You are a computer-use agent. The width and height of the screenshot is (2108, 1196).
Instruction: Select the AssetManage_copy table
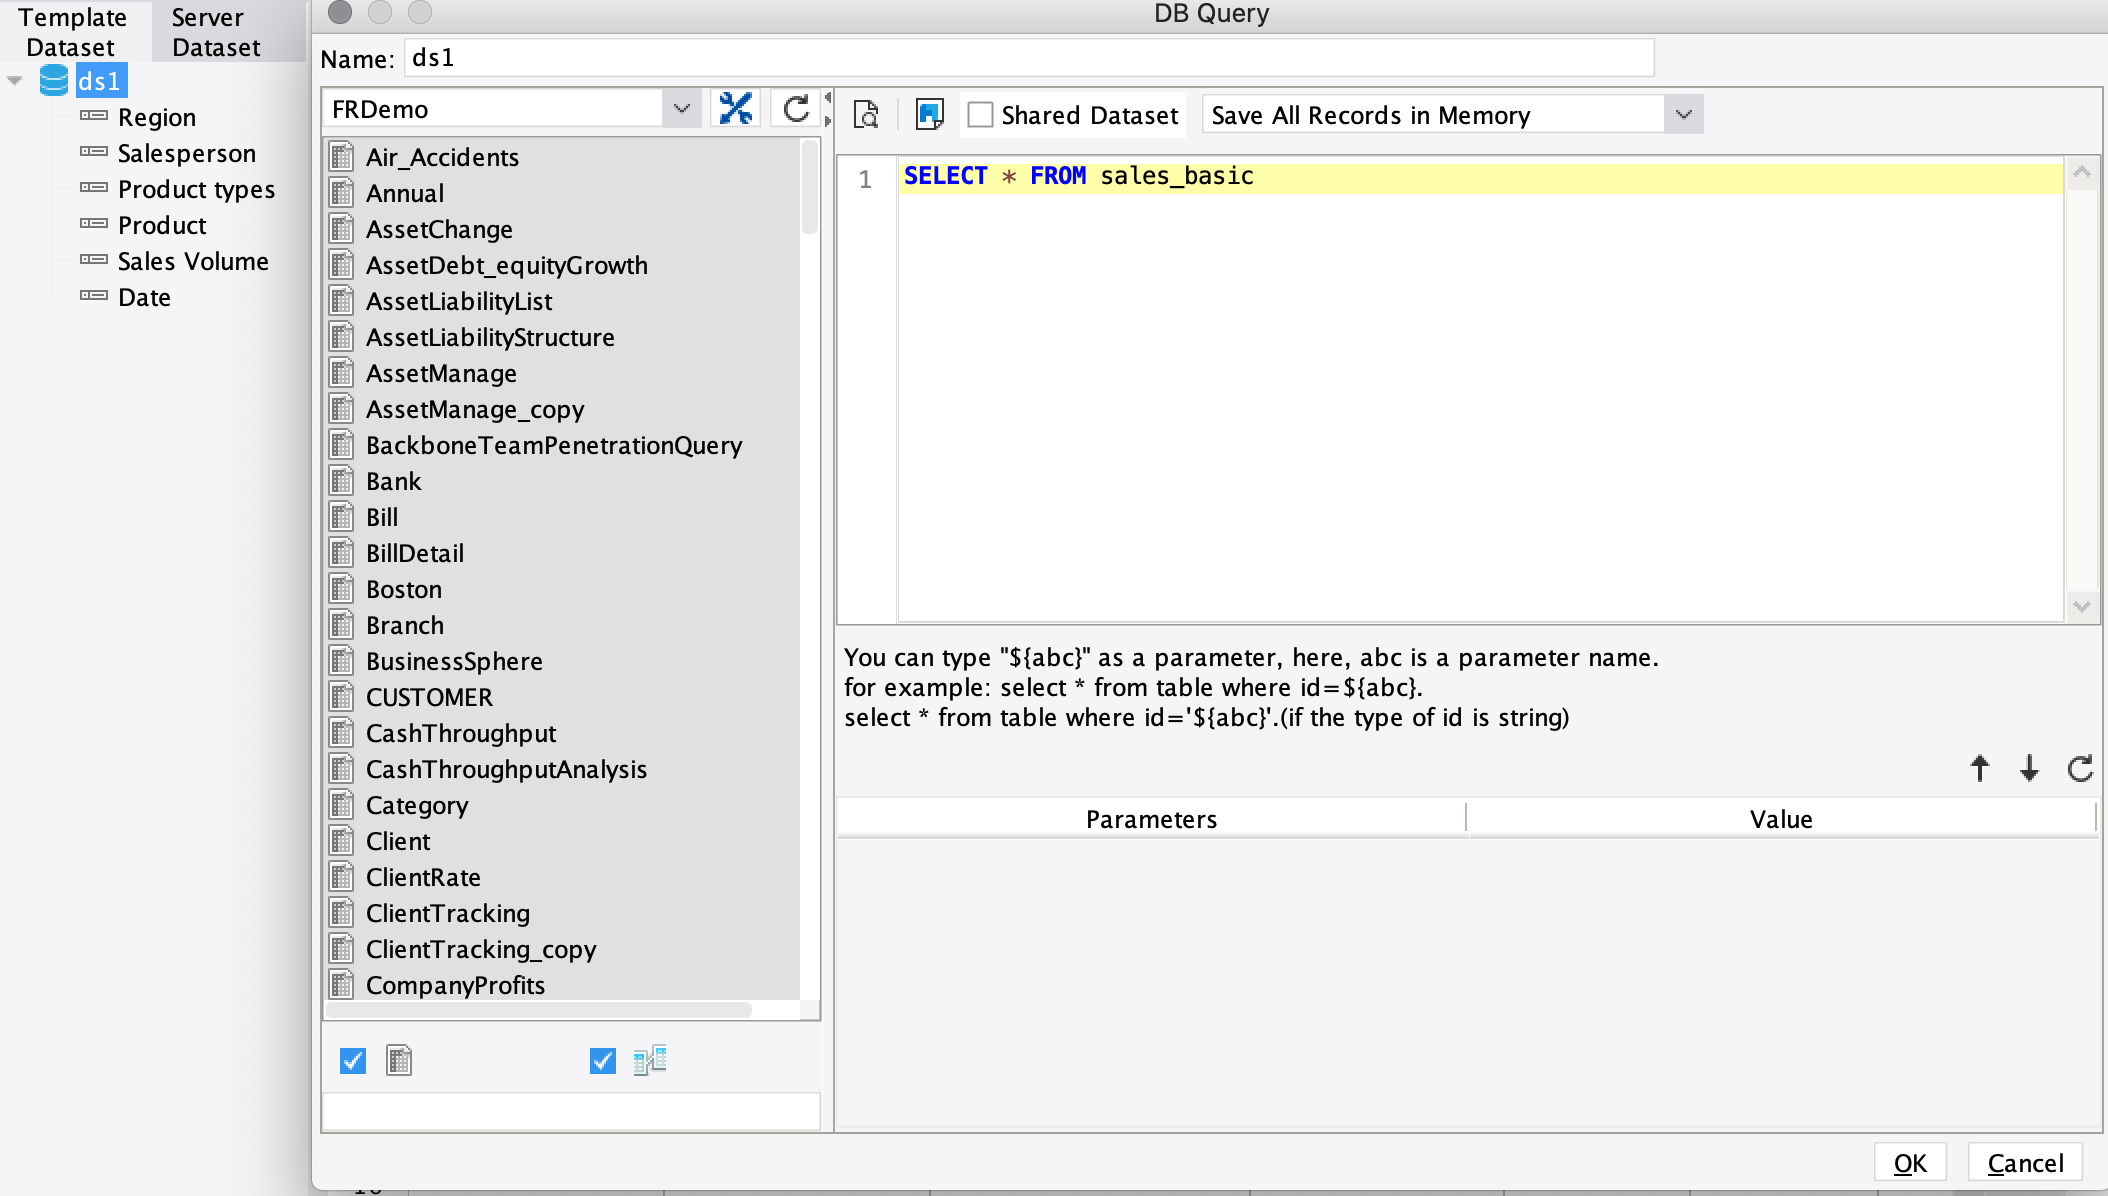475,409
